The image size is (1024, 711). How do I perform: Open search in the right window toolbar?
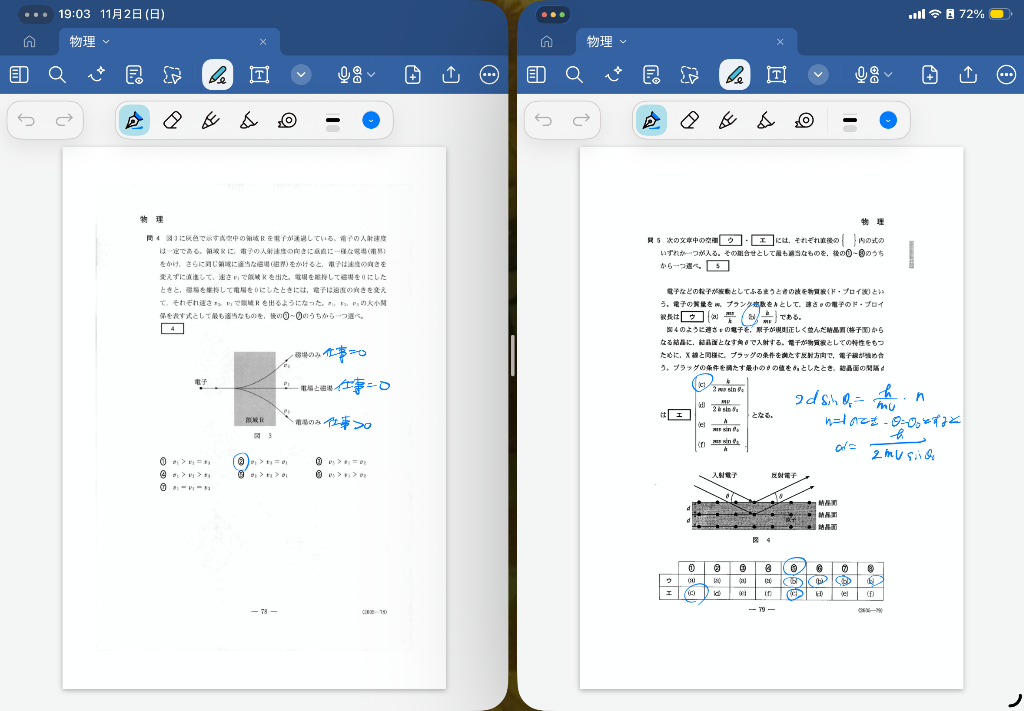coord(574,75)
